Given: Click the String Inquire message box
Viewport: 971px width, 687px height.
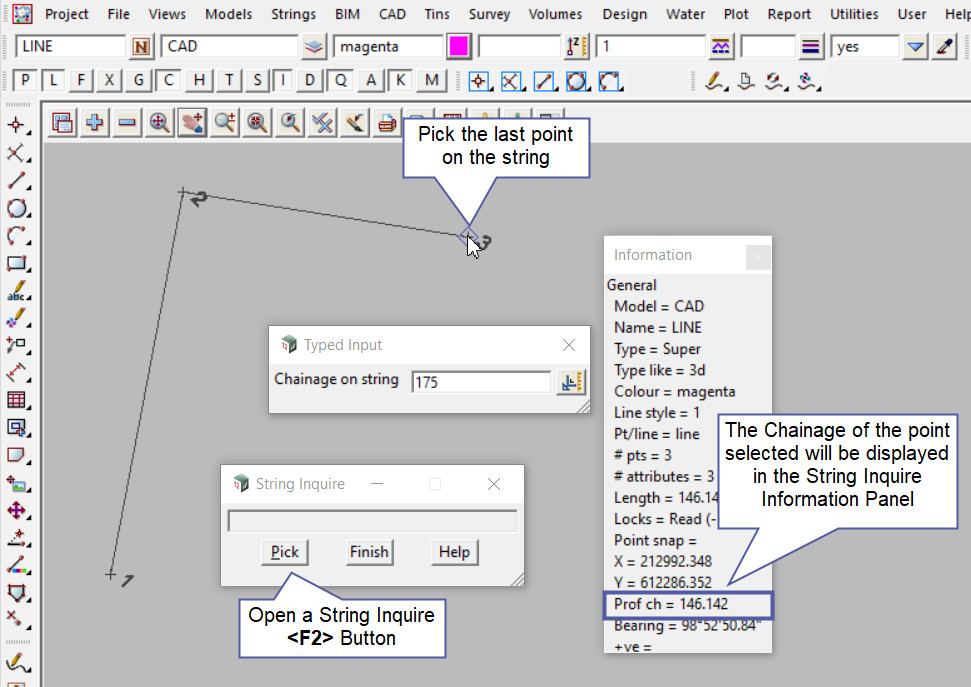Looking at the screenshot, I should [372, 521].
